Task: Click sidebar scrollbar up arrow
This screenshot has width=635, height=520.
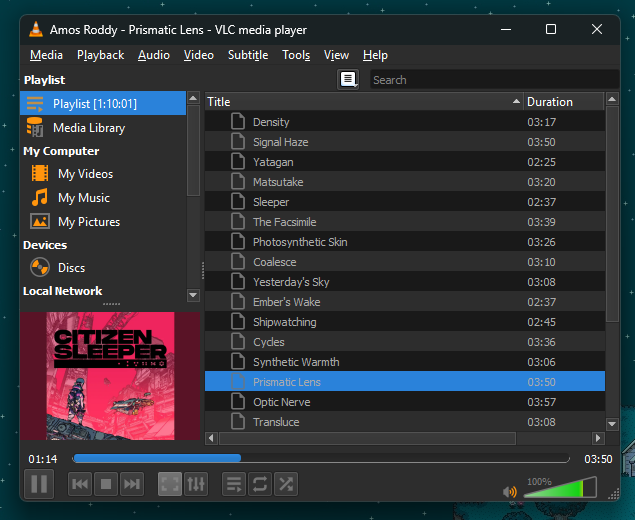Action: pyautogui.click(x=193, y=98)
